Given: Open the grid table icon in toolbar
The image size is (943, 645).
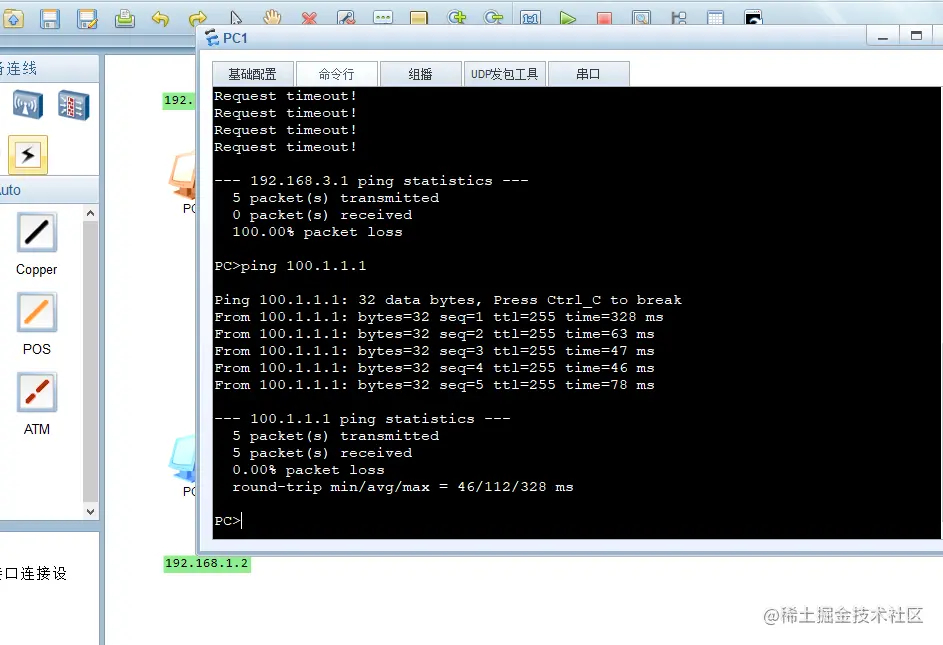Looking at the screenshot, I should click(716, 18).
